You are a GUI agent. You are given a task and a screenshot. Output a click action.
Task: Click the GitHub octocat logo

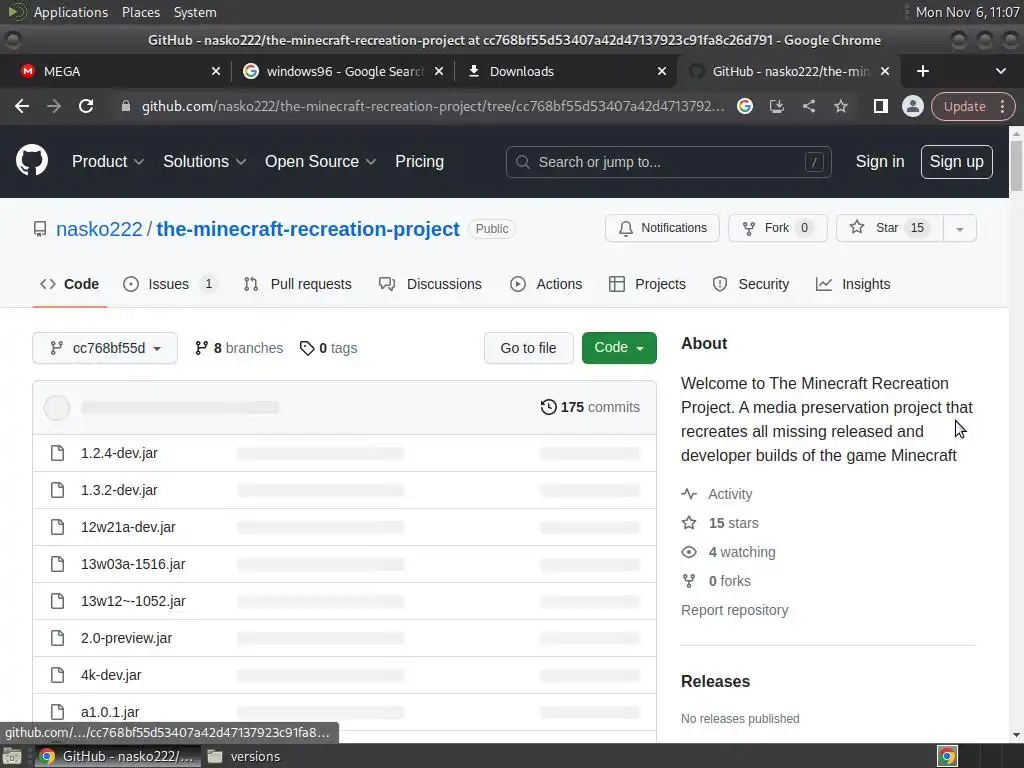click(31, 161)
